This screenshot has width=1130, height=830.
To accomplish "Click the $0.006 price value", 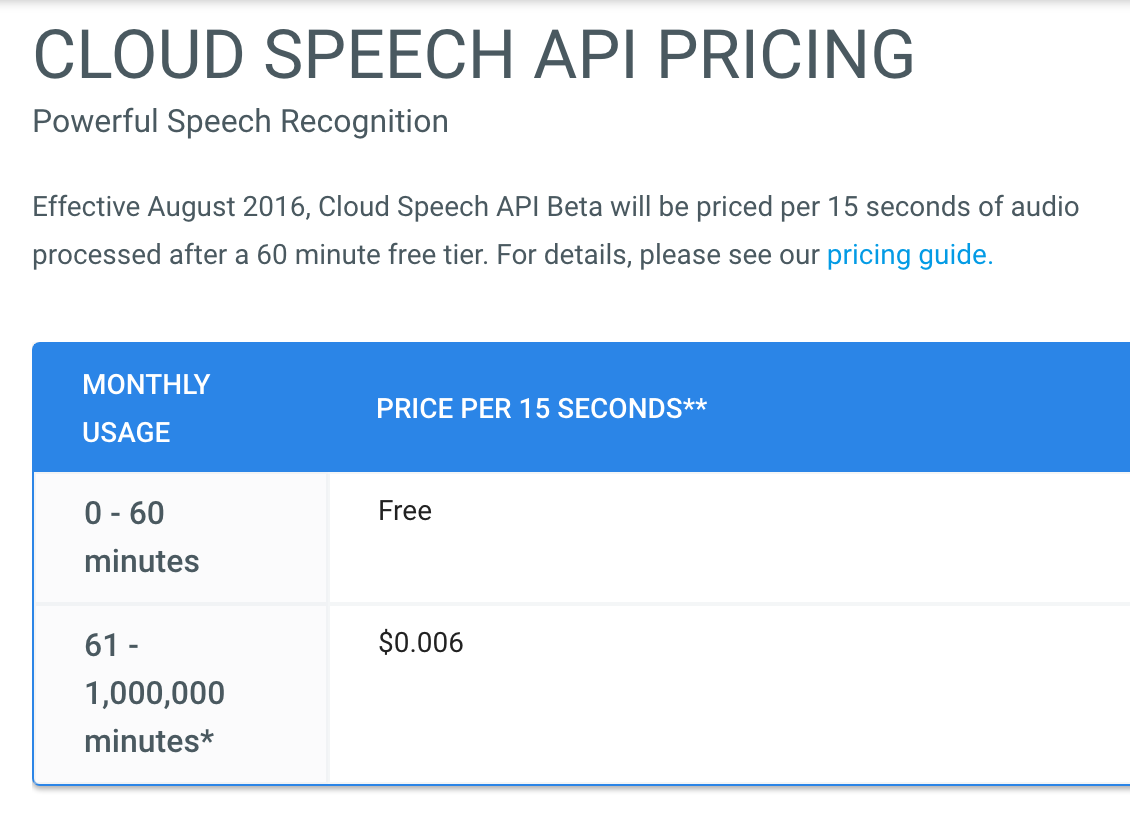I will tap(421, 643).
